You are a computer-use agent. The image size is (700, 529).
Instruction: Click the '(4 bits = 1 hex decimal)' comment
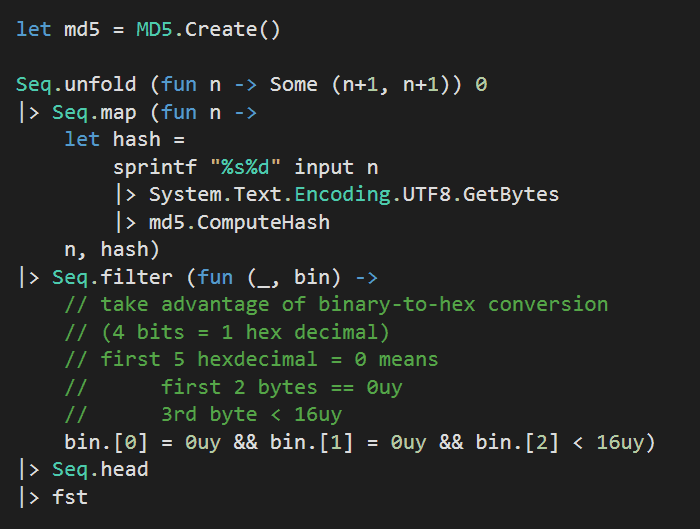click(227, 332)
